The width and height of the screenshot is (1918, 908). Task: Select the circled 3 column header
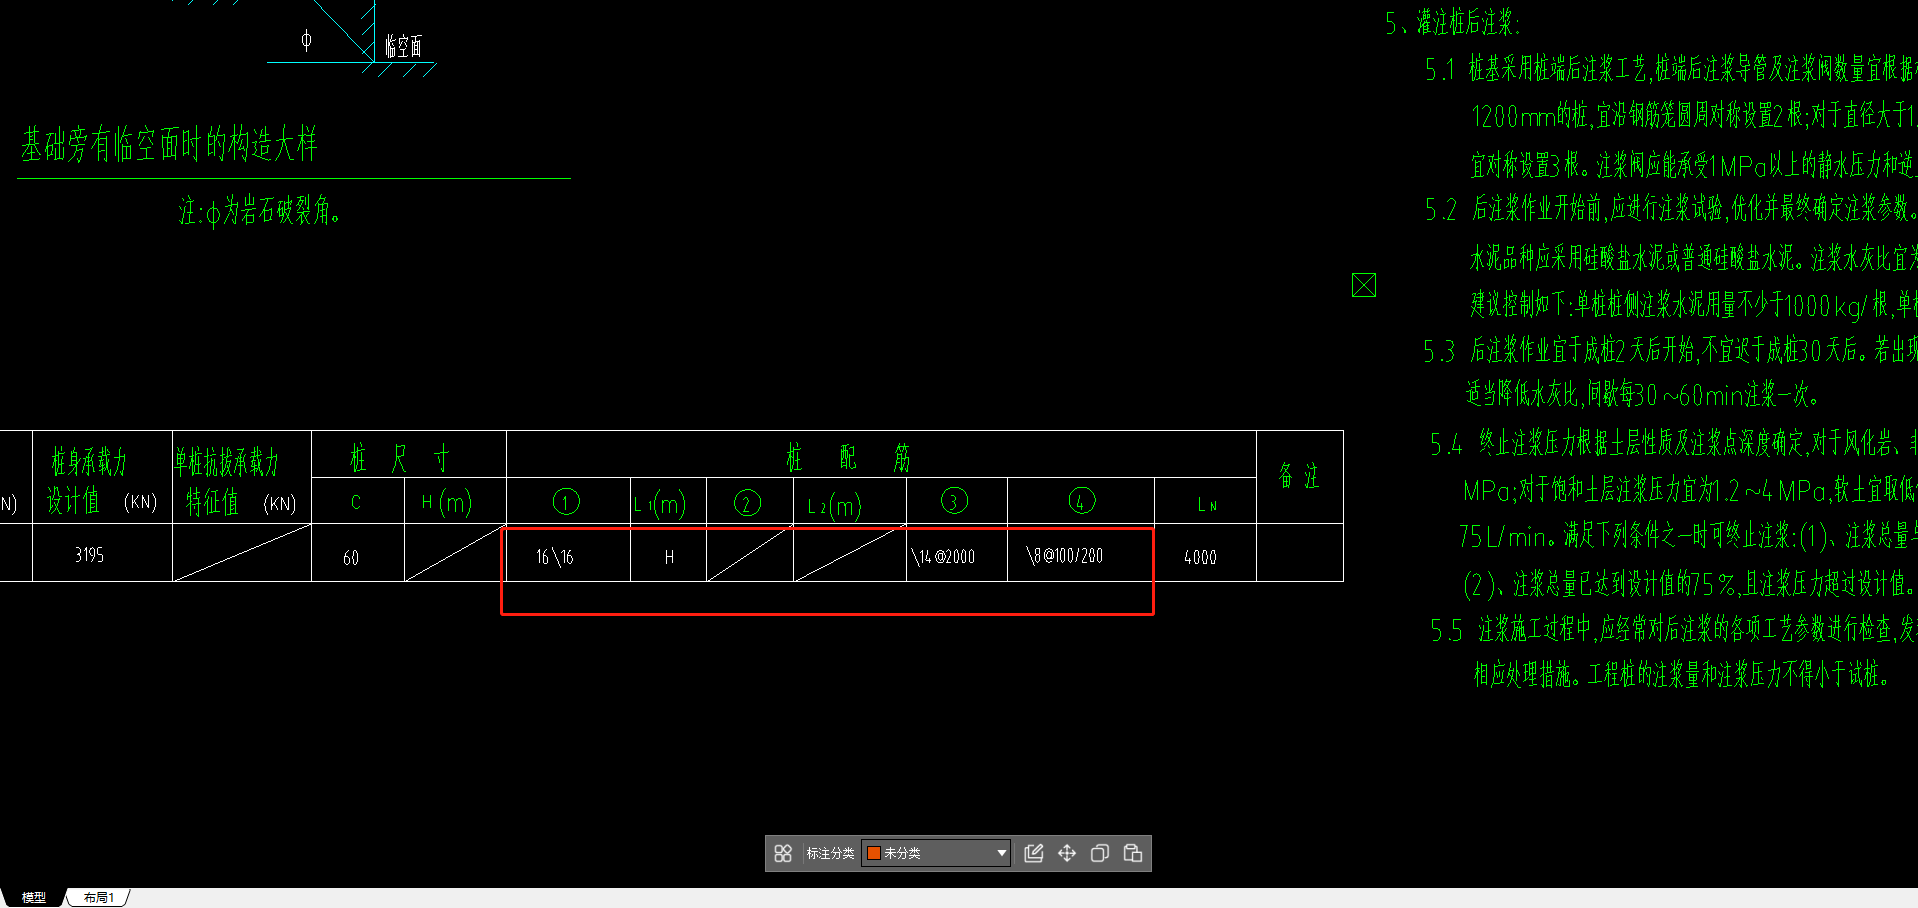pyautogui.click(x=954, y=500)
